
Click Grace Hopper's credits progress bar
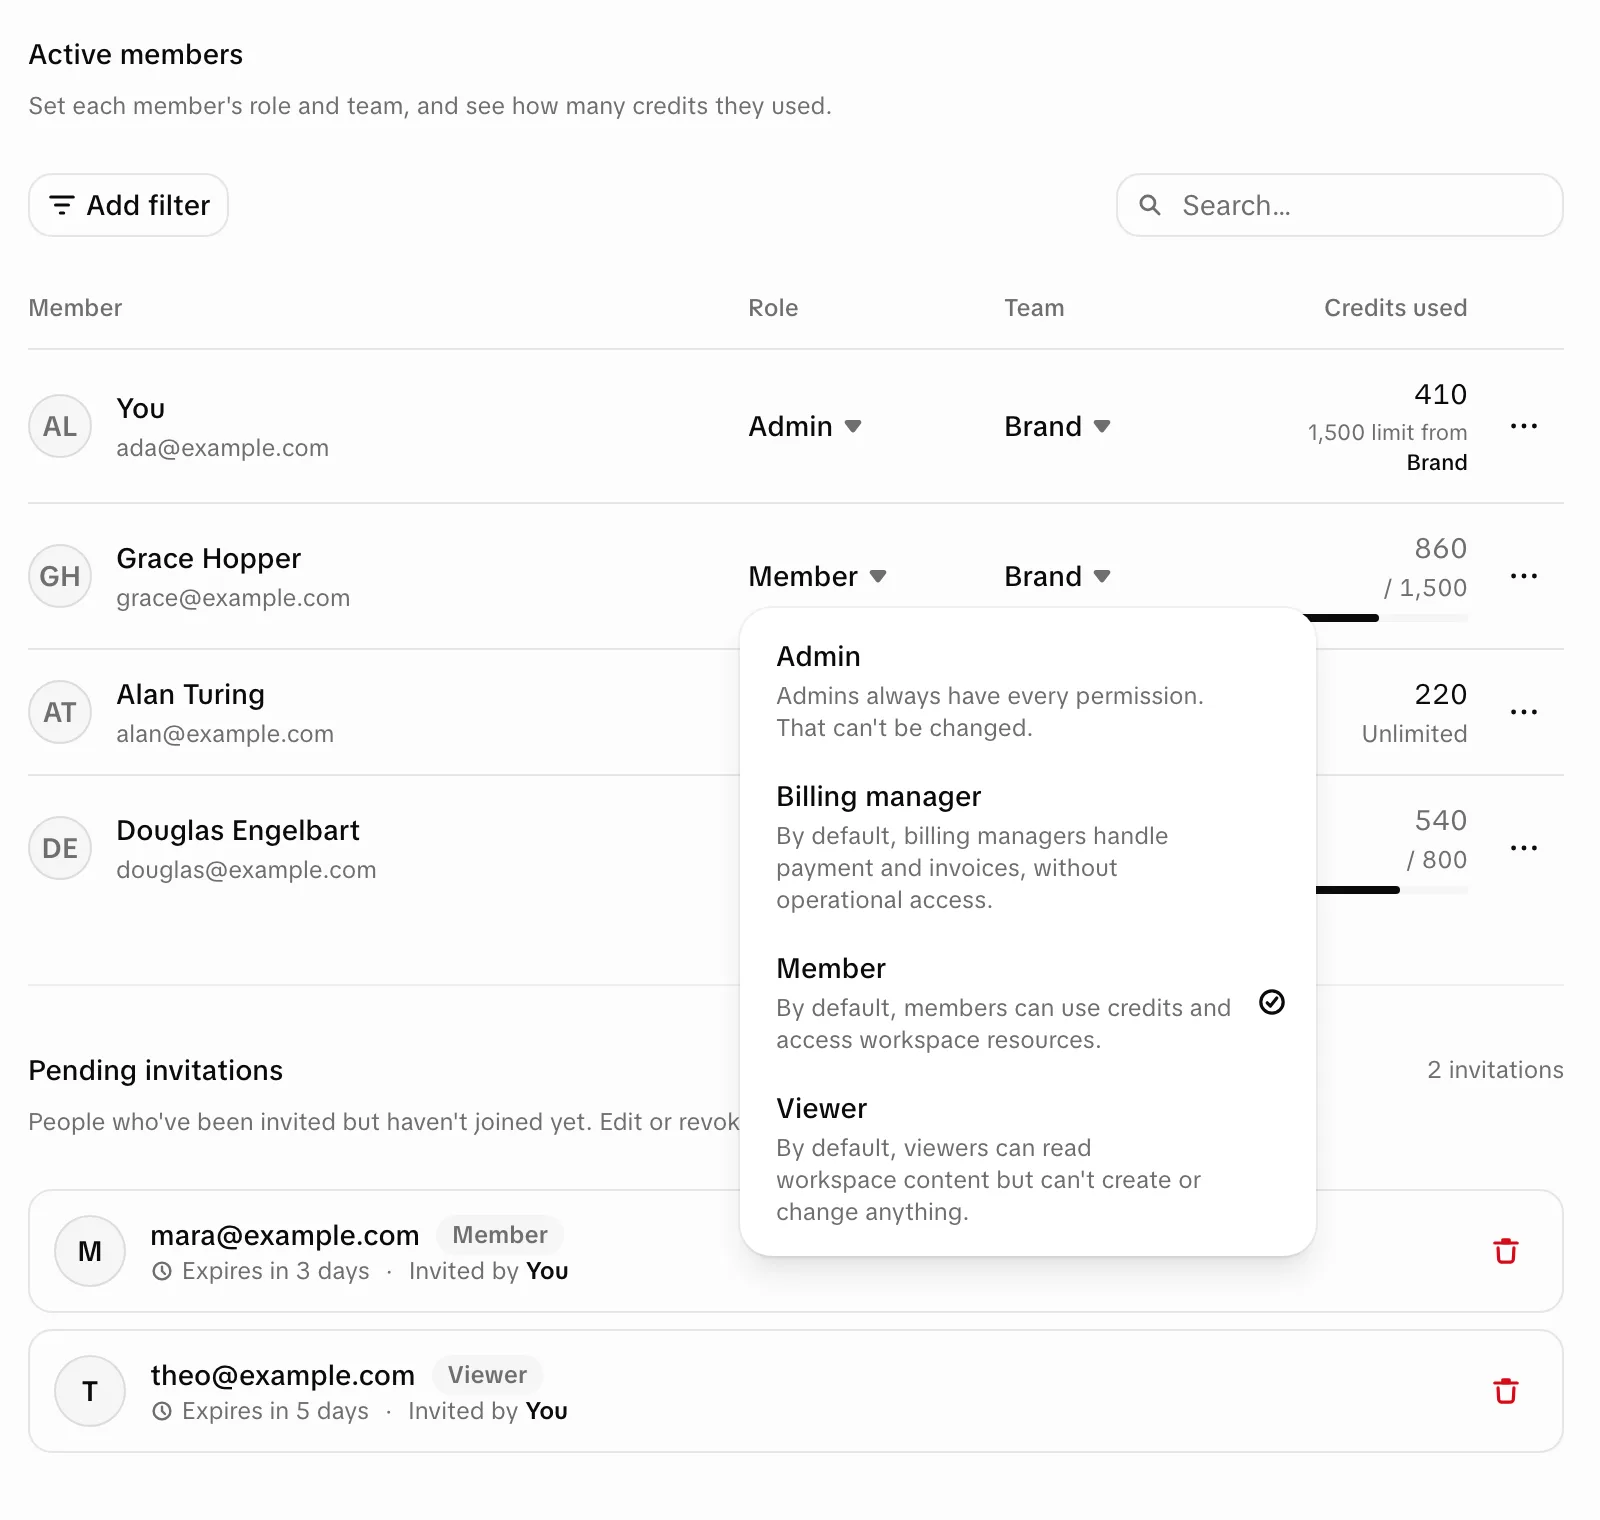pyautogui.click(x=1385, y=618)
